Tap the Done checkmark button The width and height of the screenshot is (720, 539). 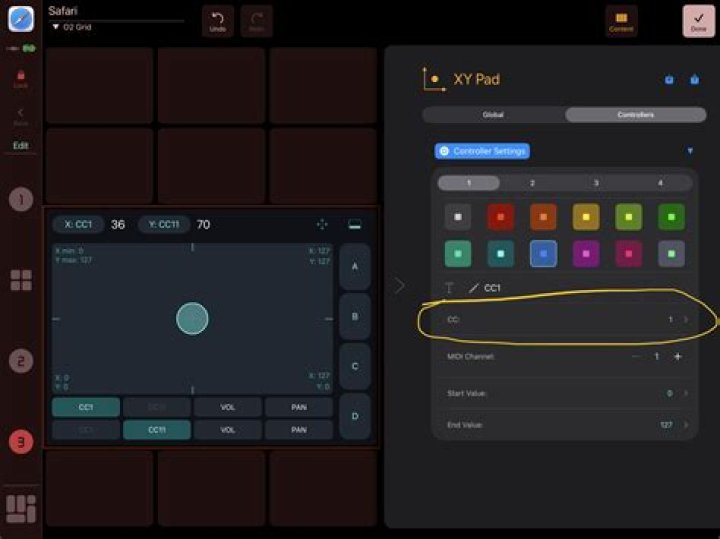(698, 21)
